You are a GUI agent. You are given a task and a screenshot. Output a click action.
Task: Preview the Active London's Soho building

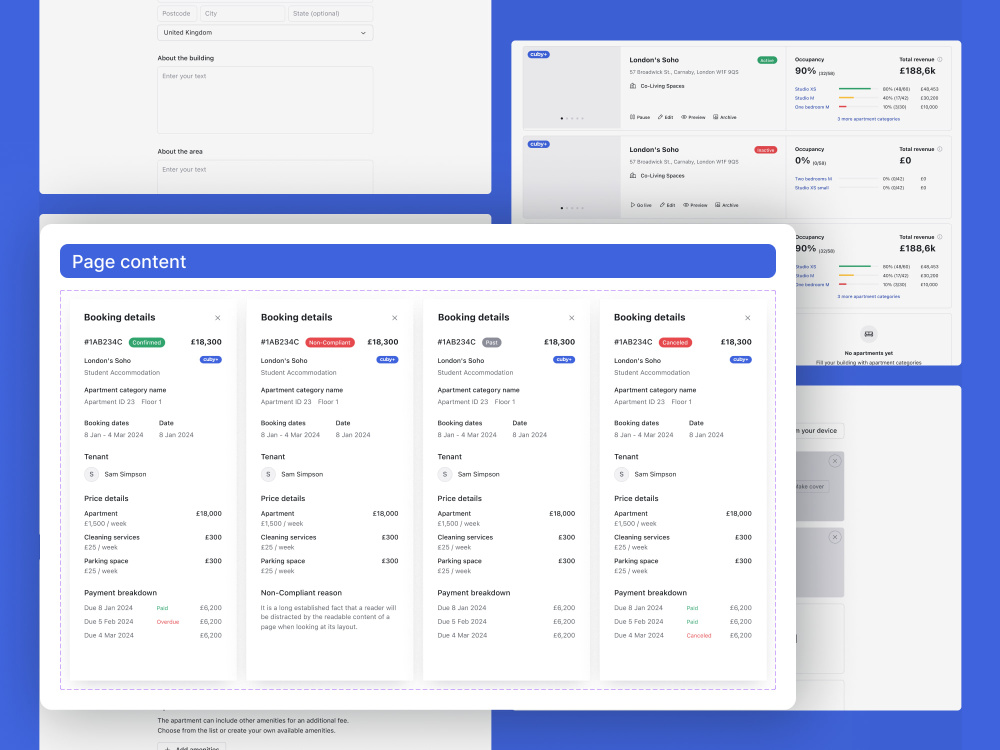(693, 117)
